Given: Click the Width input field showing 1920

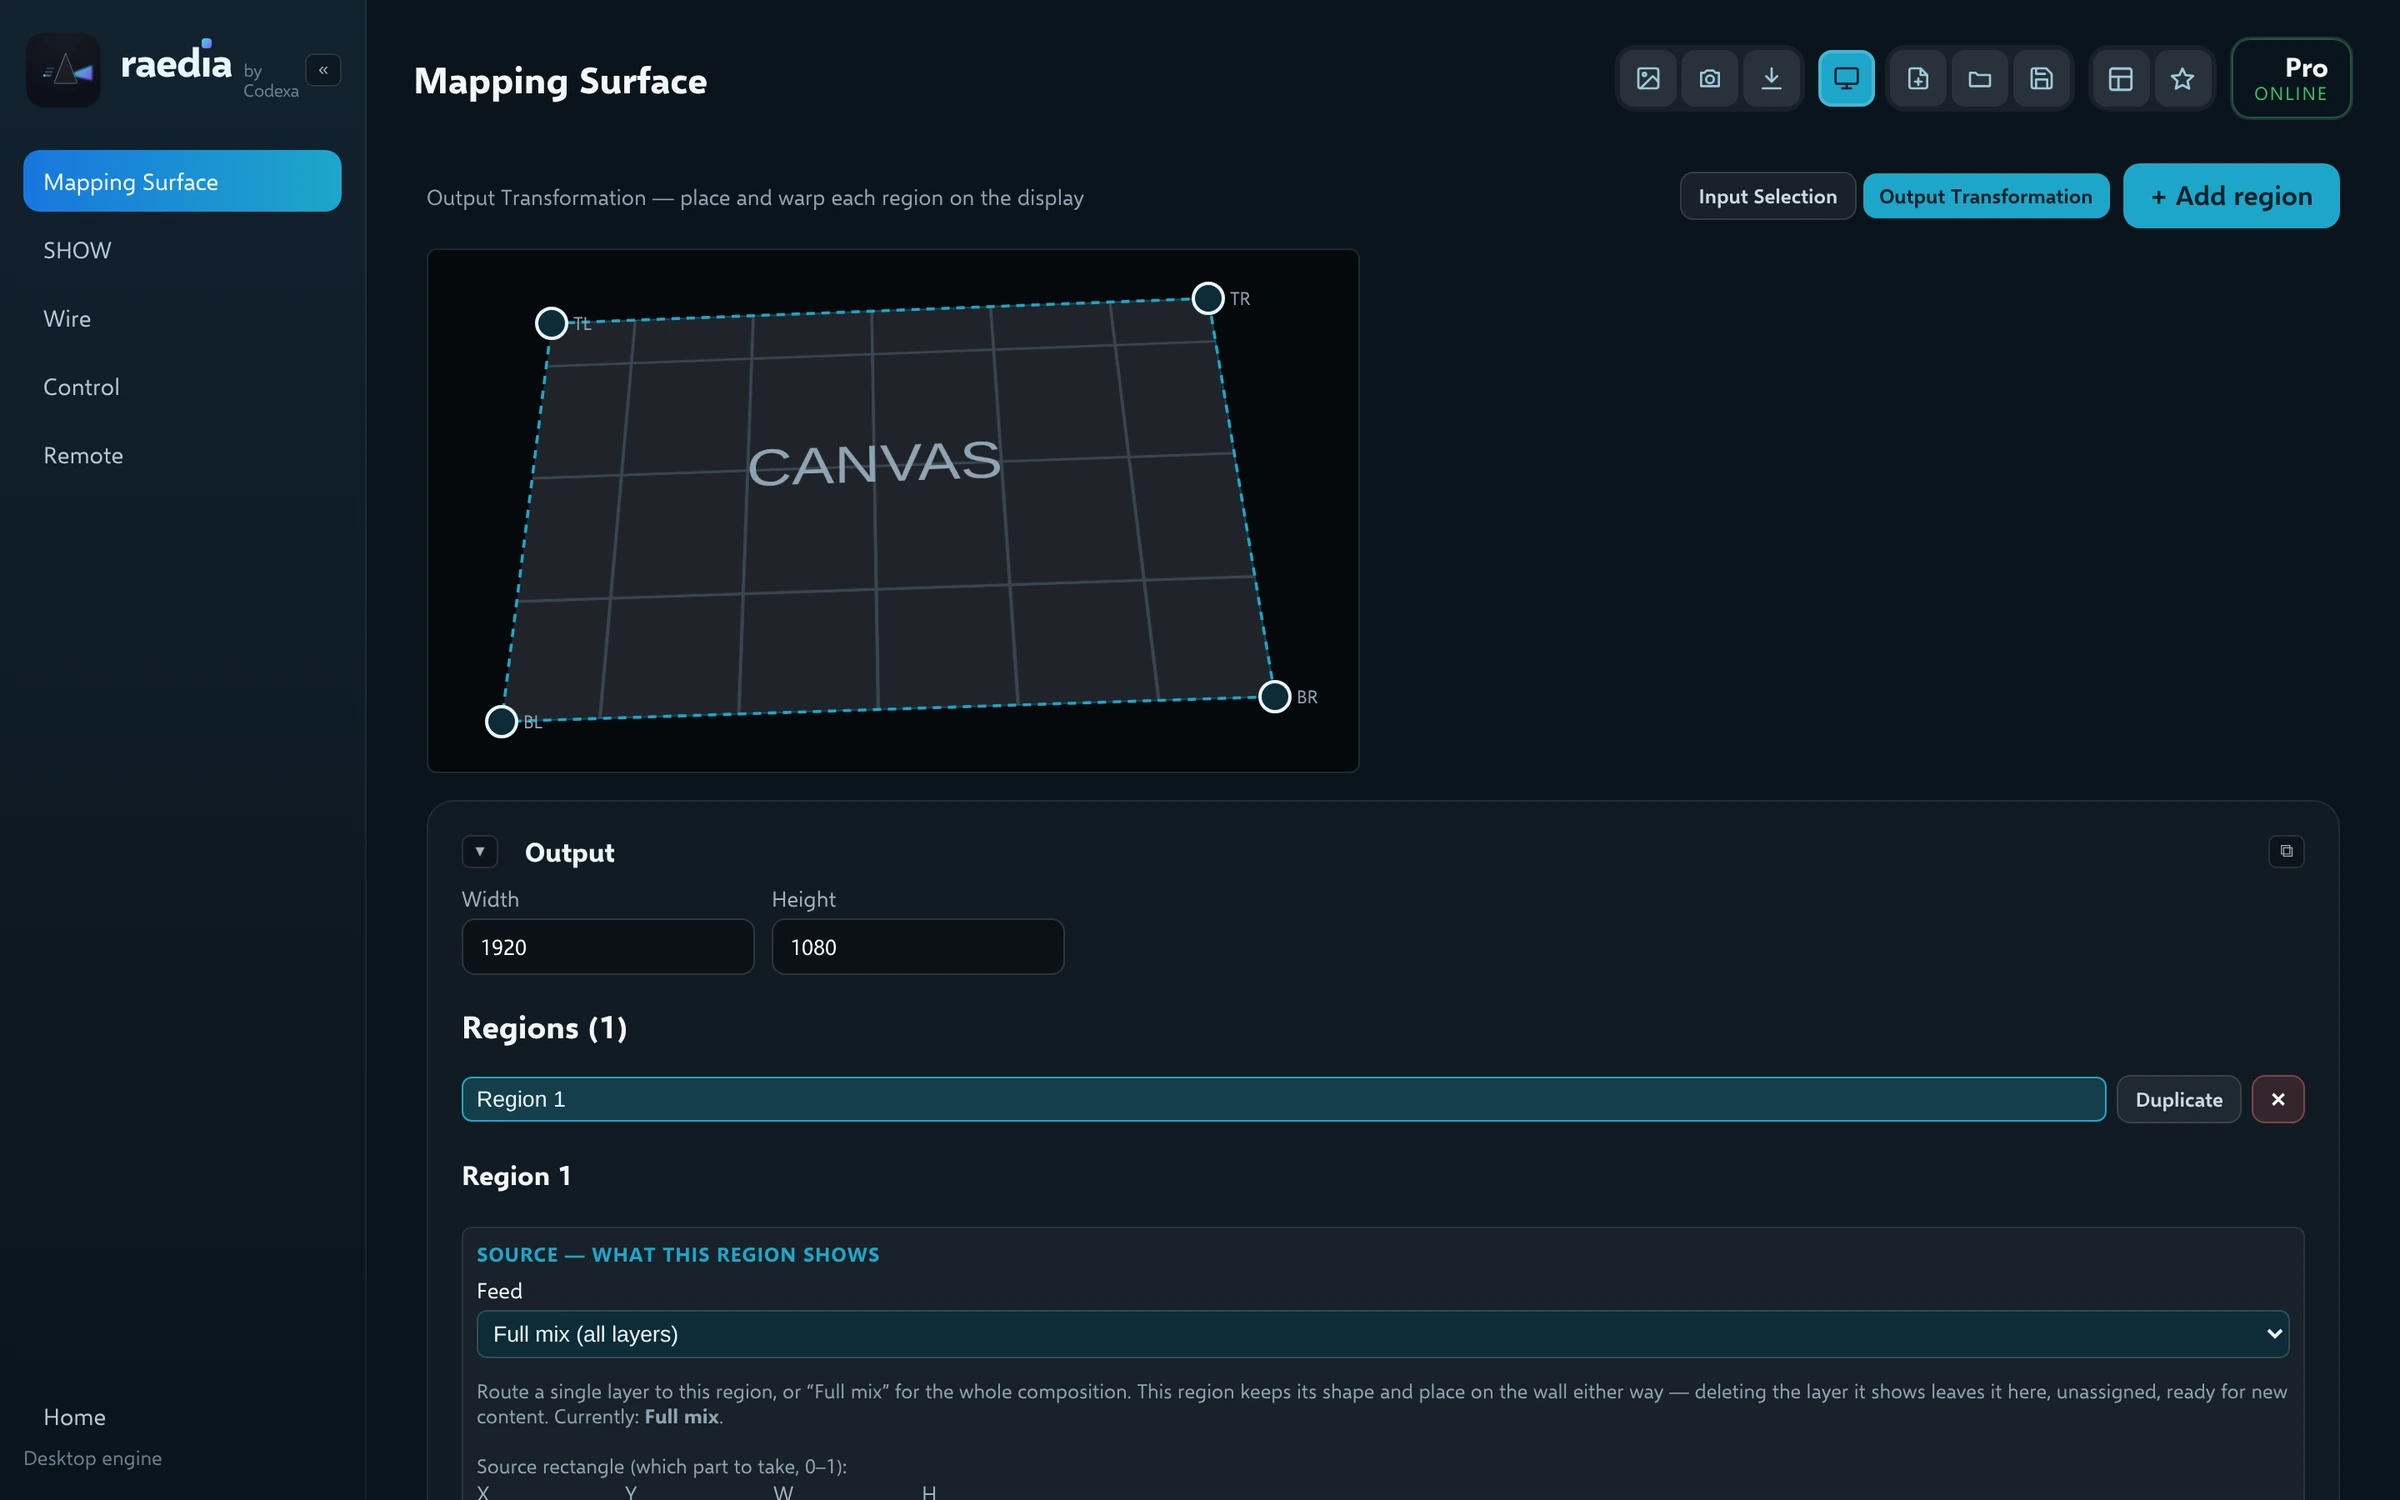Looking at the screenshot, I should point(608,947).
